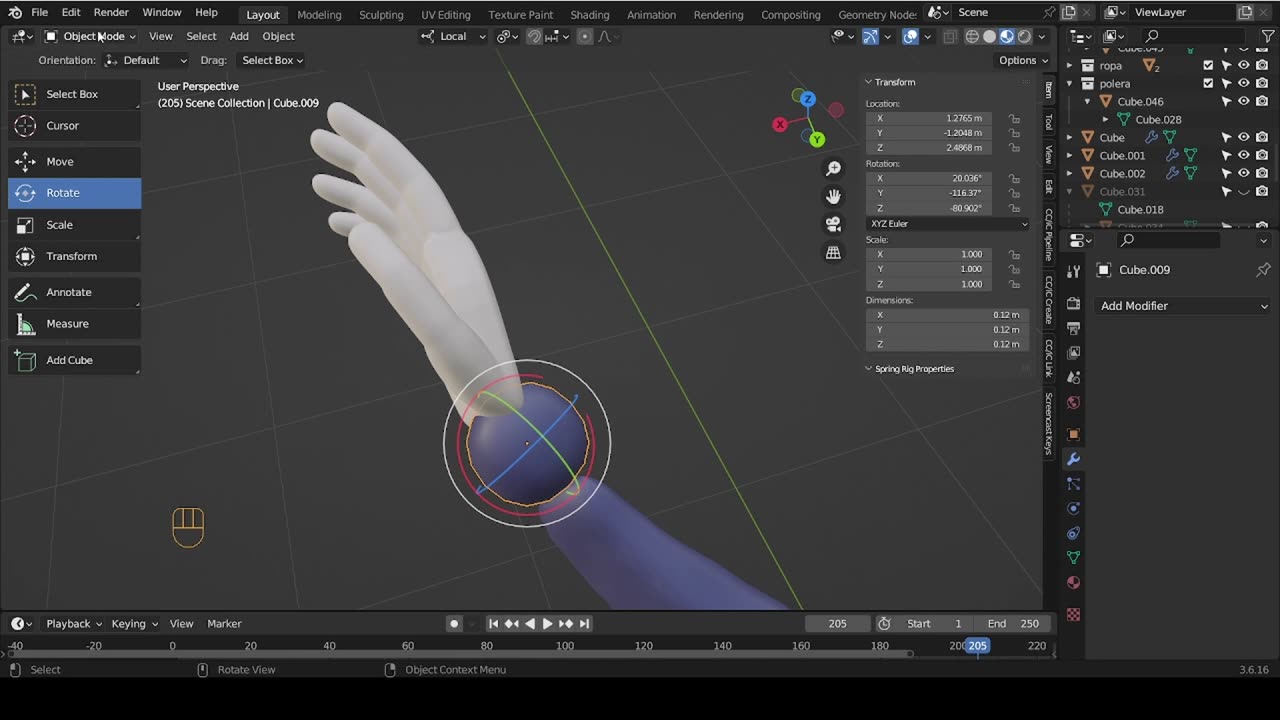Open the Tool properties tab wrench icon
Screen dimensions: 1280x720
tap(1073, 271)
